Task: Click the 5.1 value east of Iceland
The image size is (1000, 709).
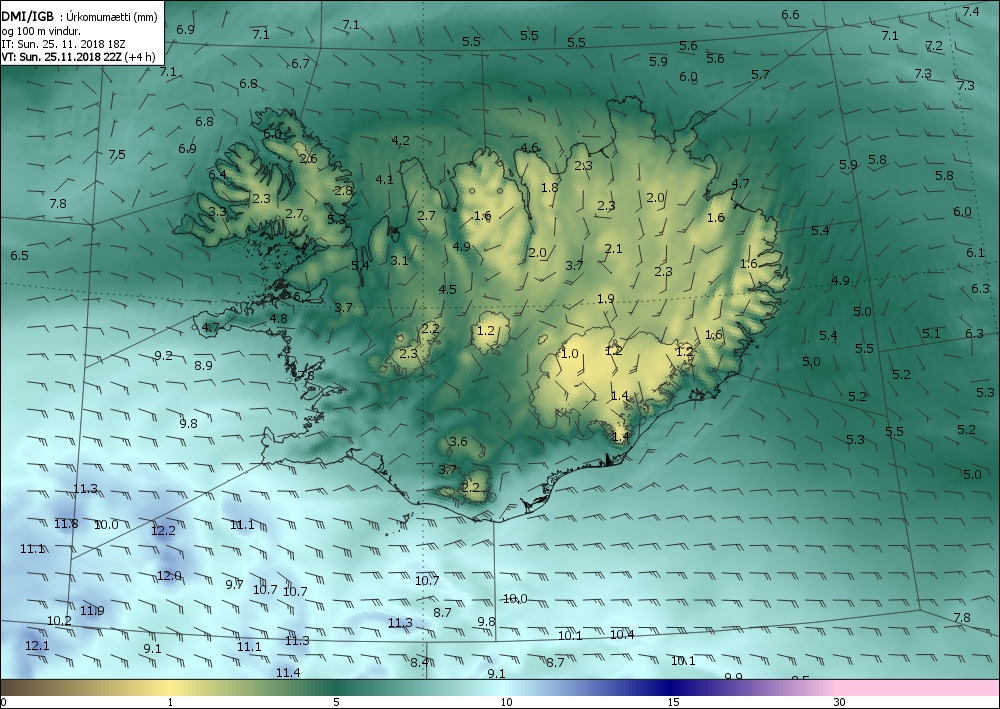Action: tap(930, 333)
